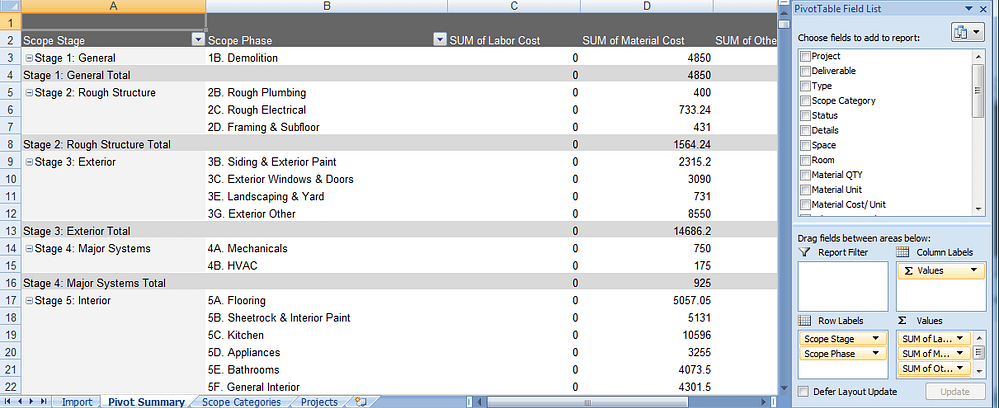Collapse Stage 3: Exterior group
The image size is (999, 408).
pyautogui.click(x=29, y=162)
